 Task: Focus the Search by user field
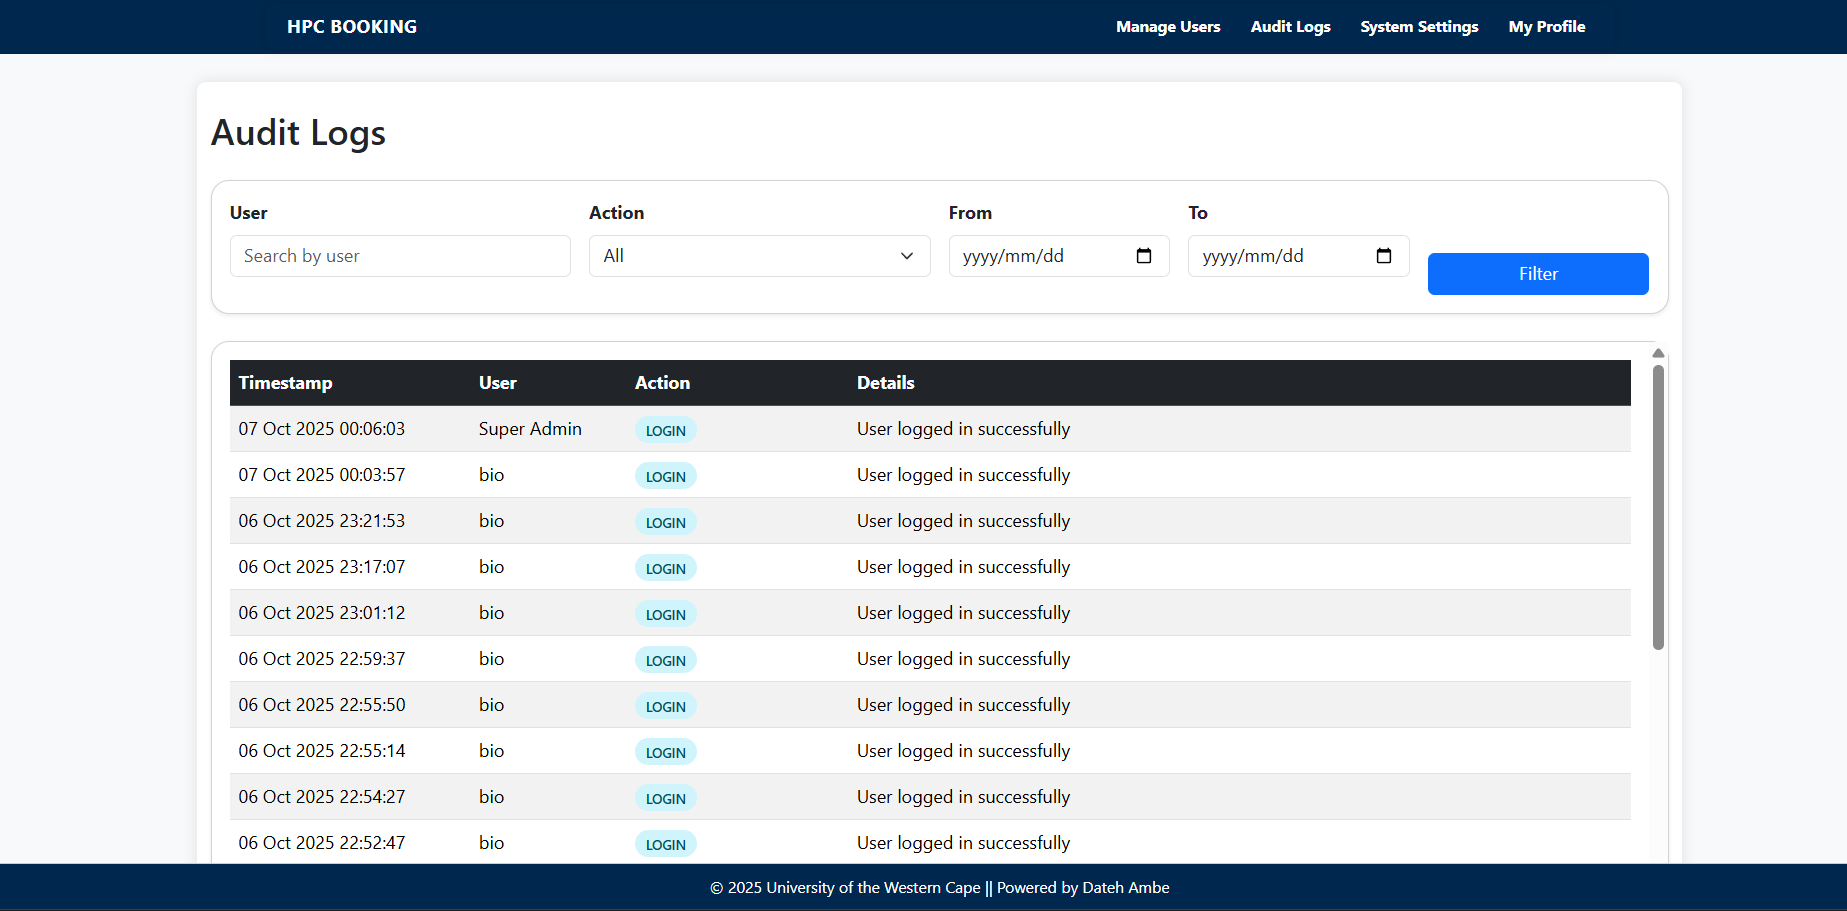pyautogui.click(x=400, y=256)
